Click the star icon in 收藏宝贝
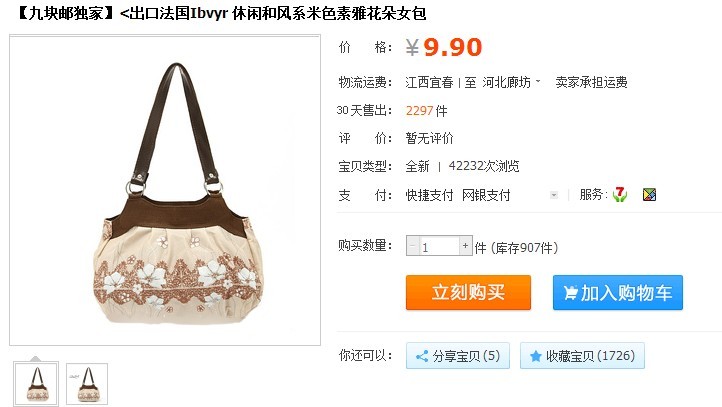 point(536,356)
